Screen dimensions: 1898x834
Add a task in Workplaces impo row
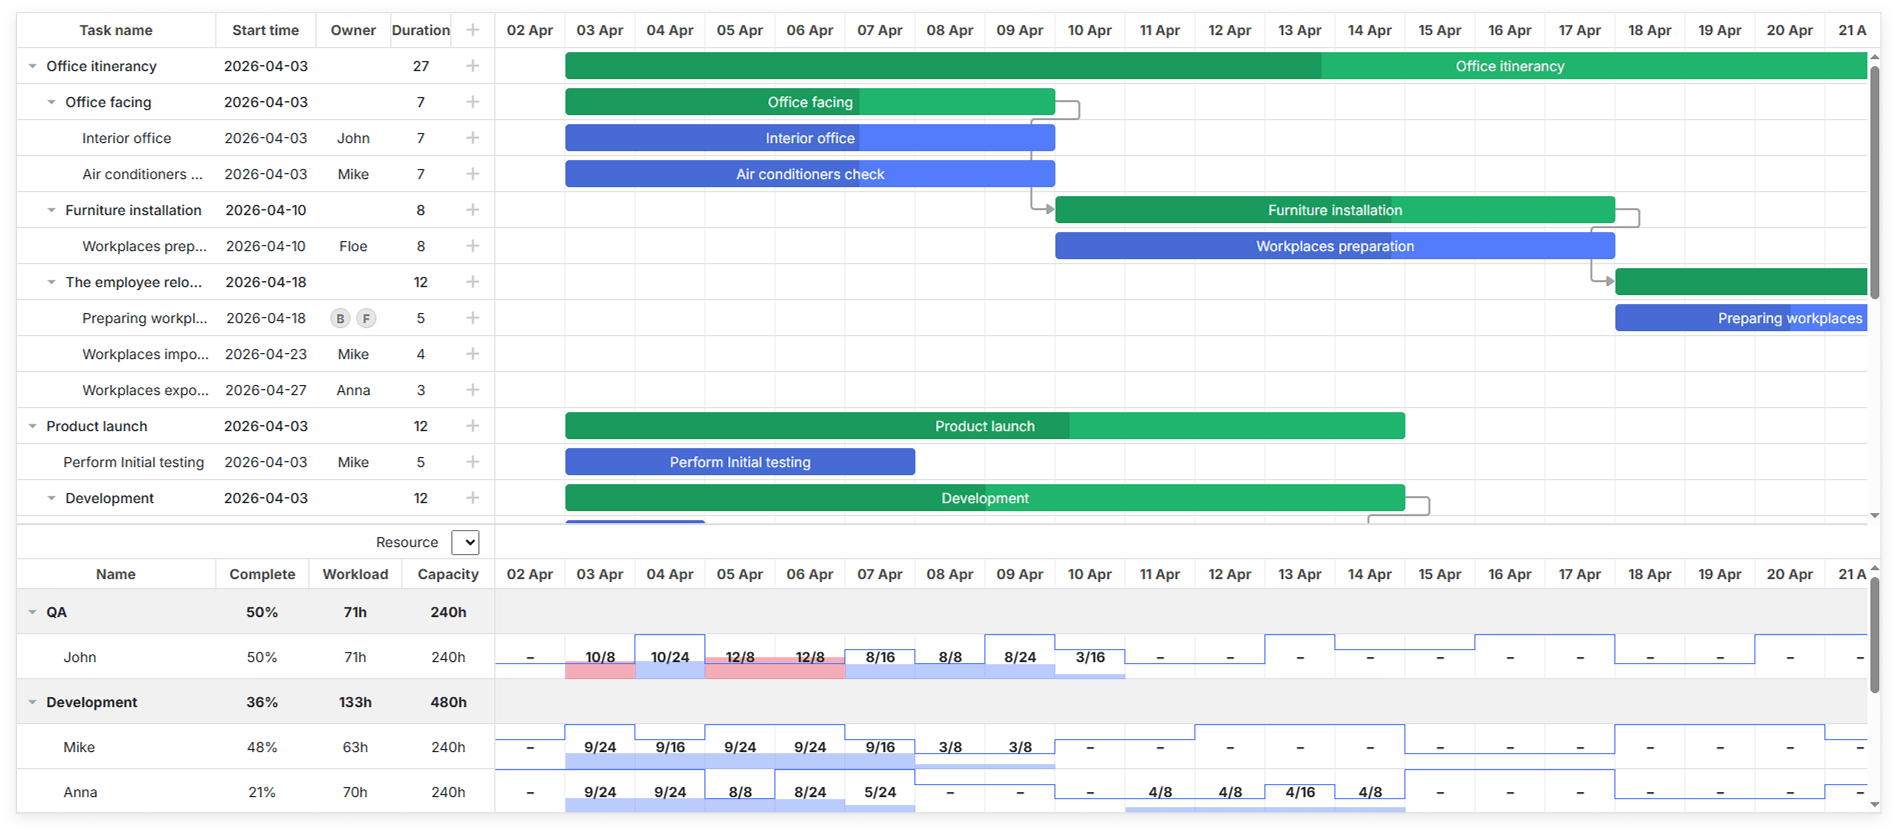pos(473,354)
